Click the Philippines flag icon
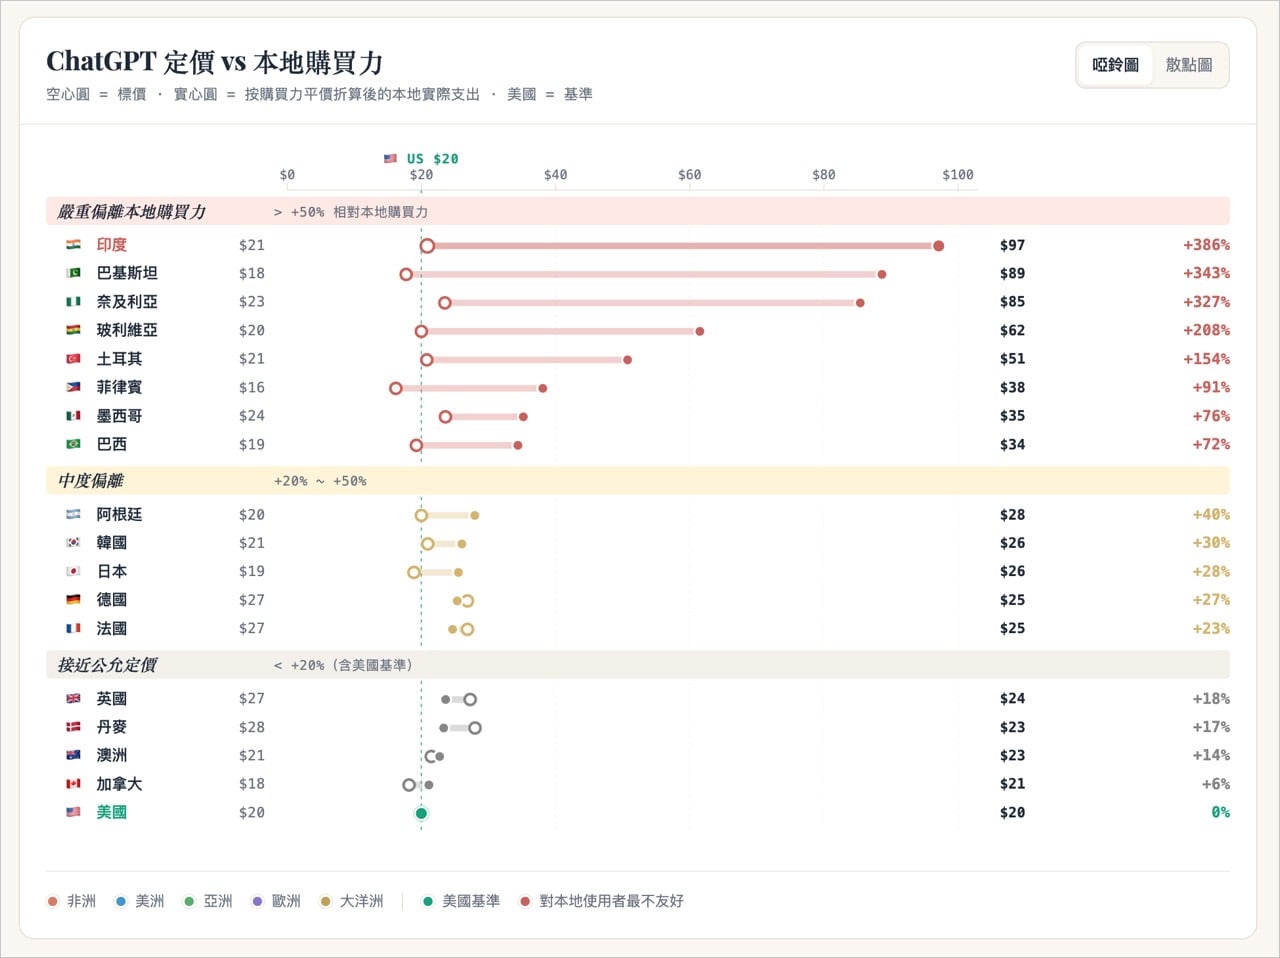The height and width of the screenshot is (958, 1280). [73, 387]
